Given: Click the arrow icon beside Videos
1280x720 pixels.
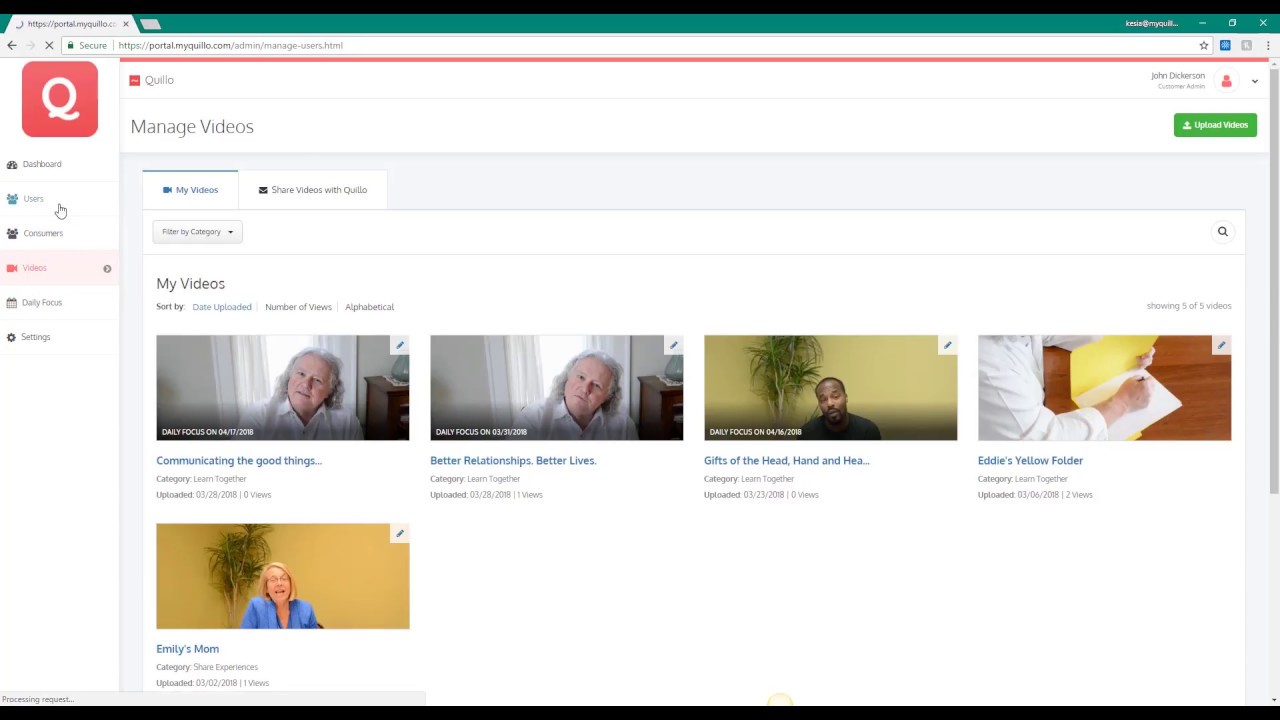Looking at the screenshot, I should coord(107,268).
